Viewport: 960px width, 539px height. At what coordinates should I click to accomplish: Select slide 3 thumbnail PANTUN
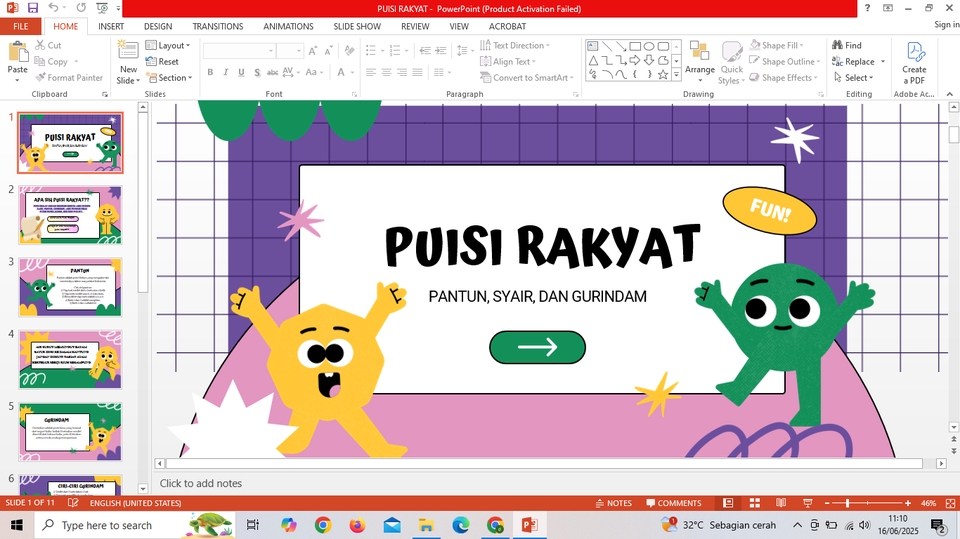(x=70, y=287)
